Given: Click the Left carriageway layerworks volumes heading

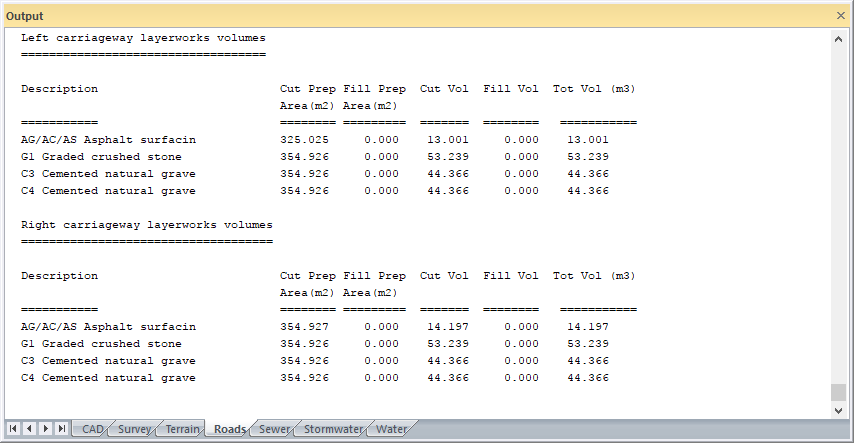Looking at the screenshot, I should point(143,38).
